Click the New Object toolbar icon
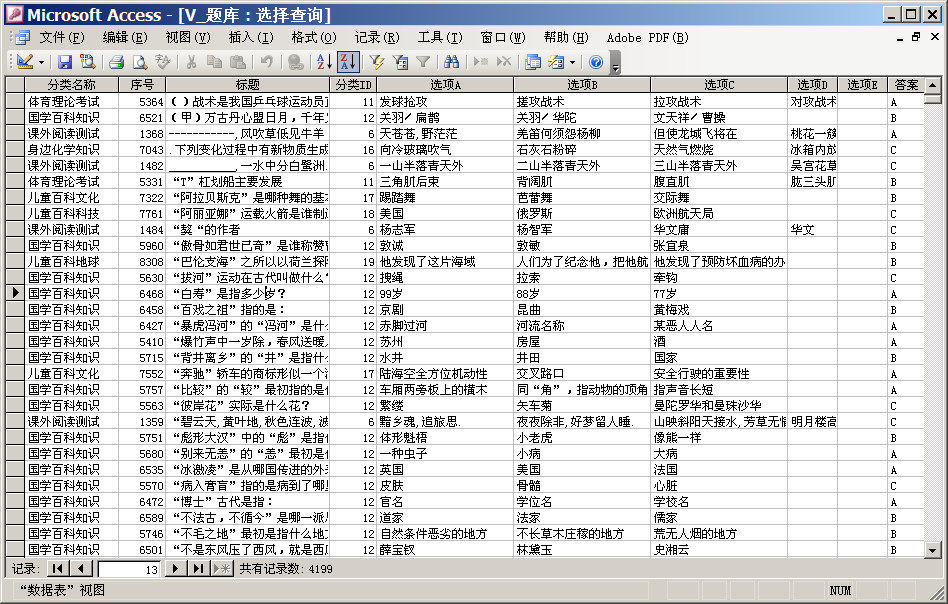 pos(556,62)
